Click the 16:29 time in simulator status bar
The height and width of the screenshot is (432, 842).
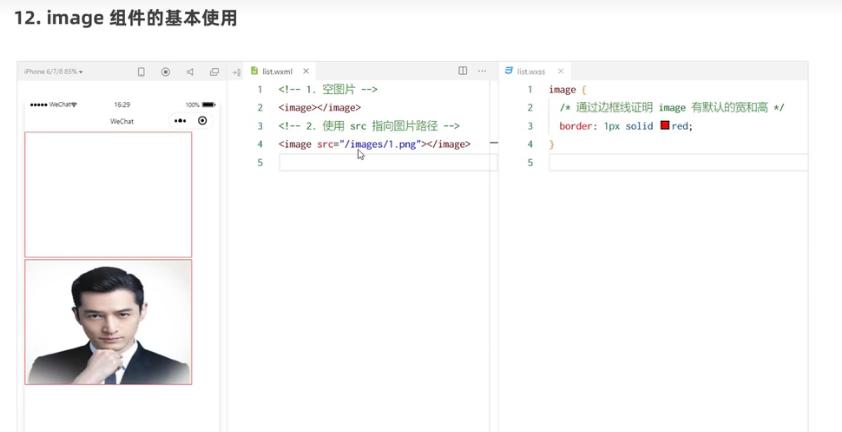(122, 105)
